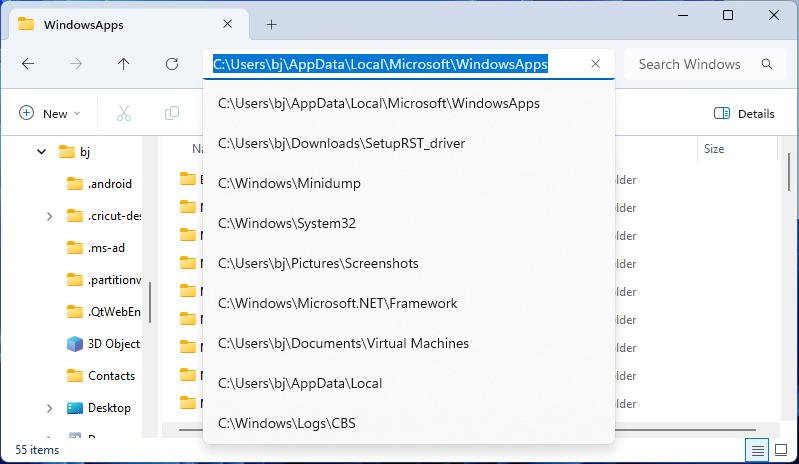The image size is (799, 464).
Task: Select C:\Users\bj\AppData\Local suggestion
Action: pos(409,383)
